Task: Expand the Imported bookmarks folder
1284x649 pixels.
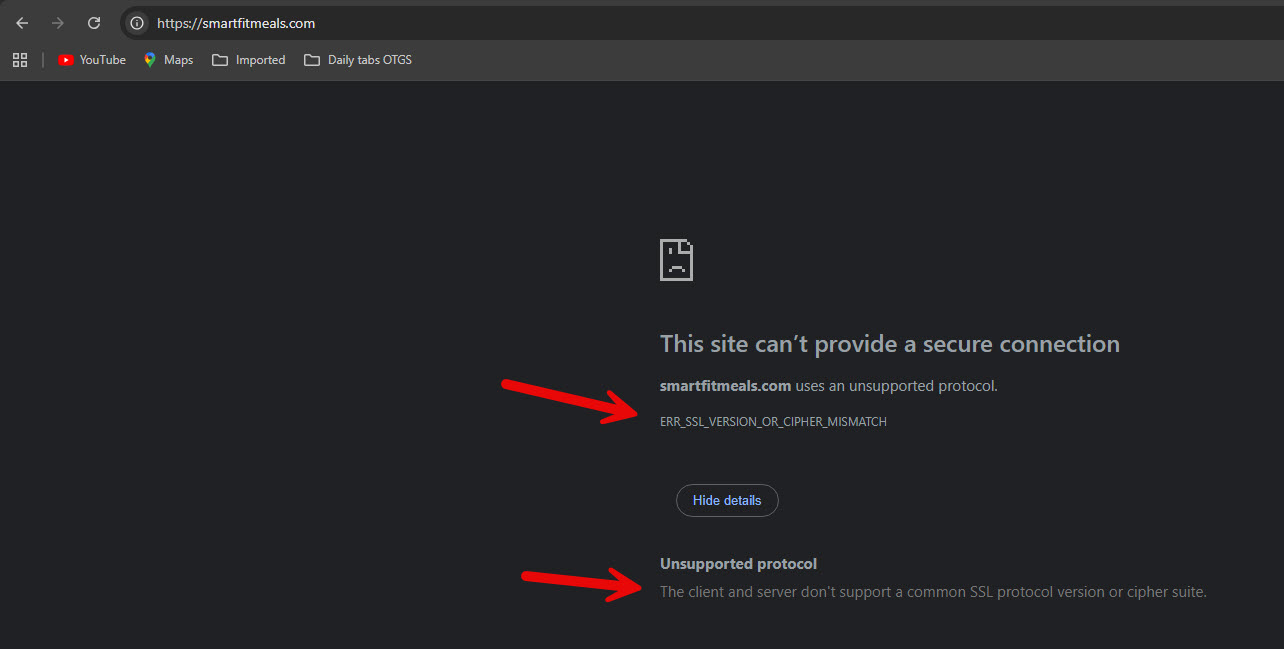Action: [x=249, y=60]
